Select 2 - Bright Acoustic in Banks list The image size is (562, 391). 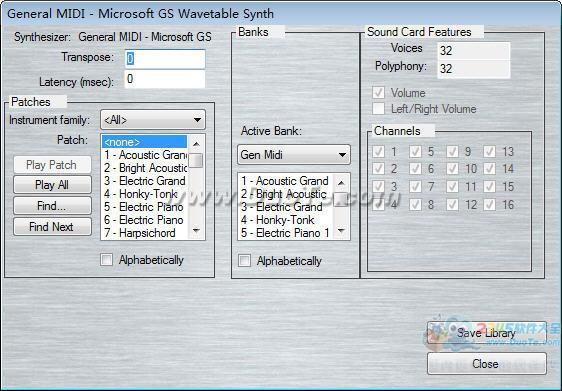tap(286, 194)
